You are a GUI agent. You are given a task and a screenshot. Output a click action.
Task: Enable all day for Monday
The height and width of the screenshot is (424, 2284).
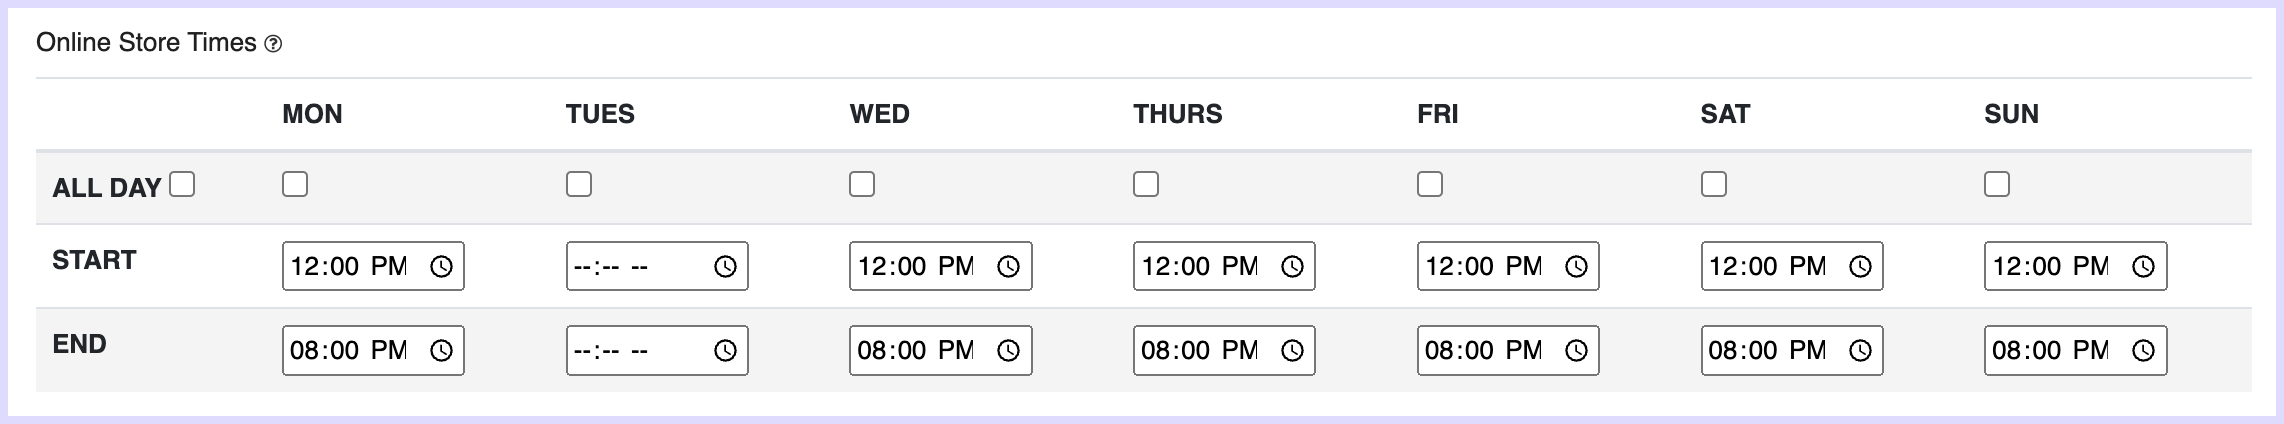295,184
